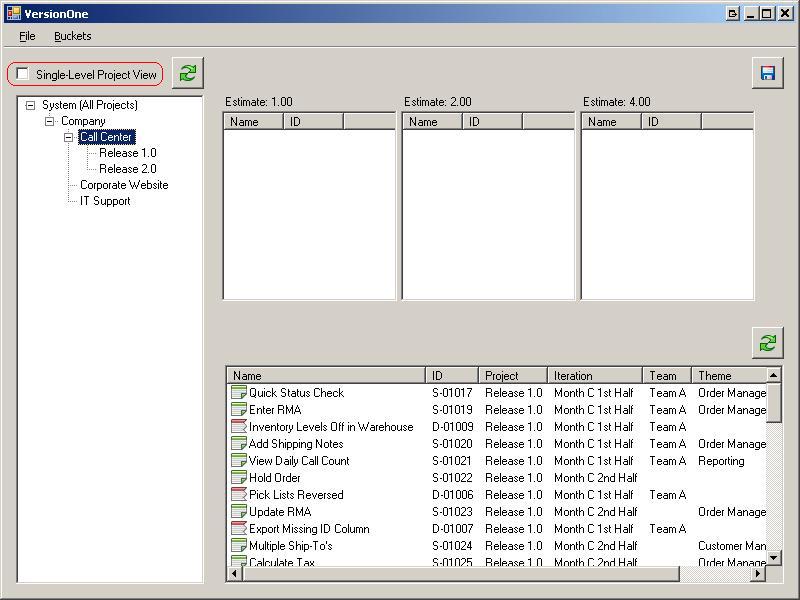The height and width of the screenshot is (600, 800).
Task: Click ID cell D-01009
Action: [453, 427]
